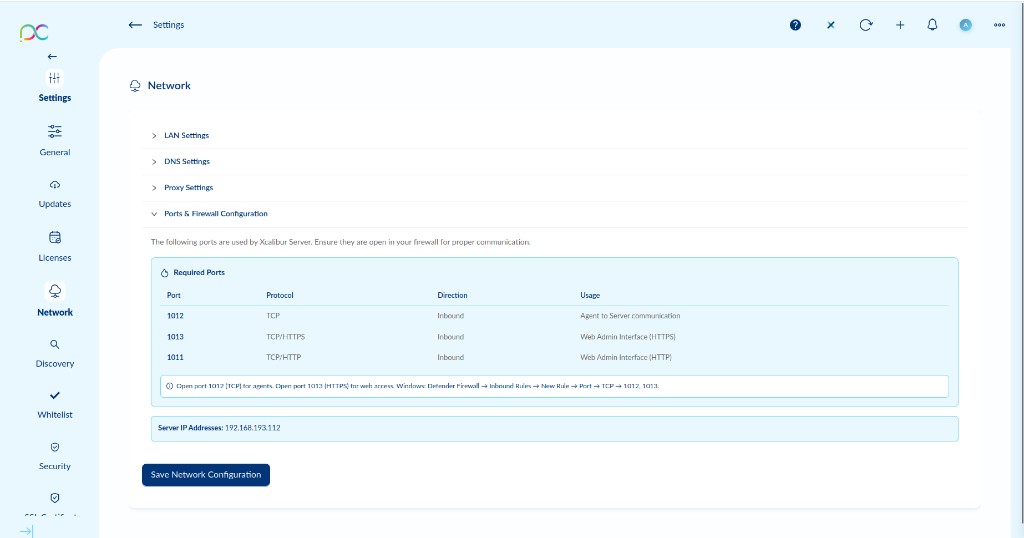Open Licenses in the sidebar
This screenshot has height=538, width=1024.
55,246
